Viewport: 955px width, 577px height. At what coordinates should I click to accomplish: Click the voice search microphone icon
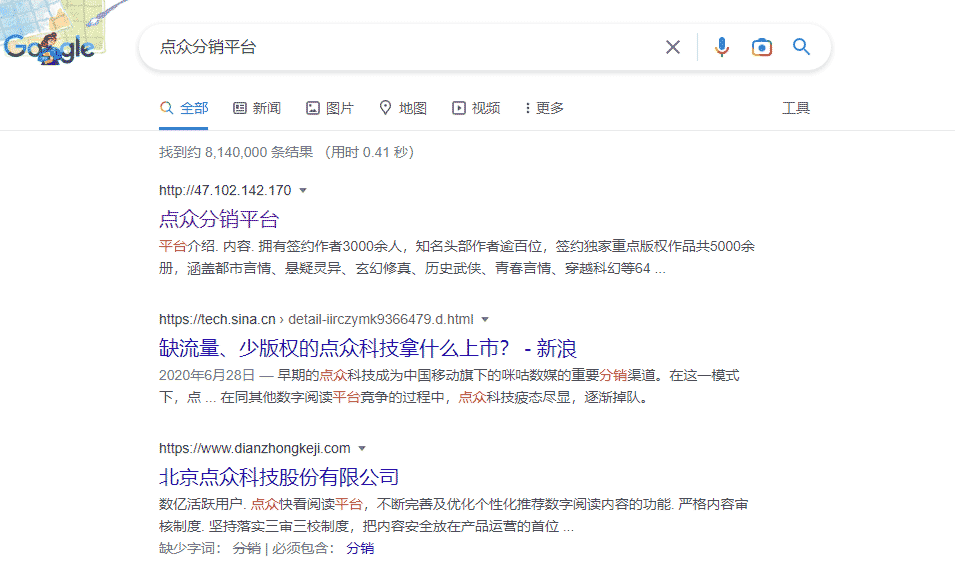pos(722,47)
